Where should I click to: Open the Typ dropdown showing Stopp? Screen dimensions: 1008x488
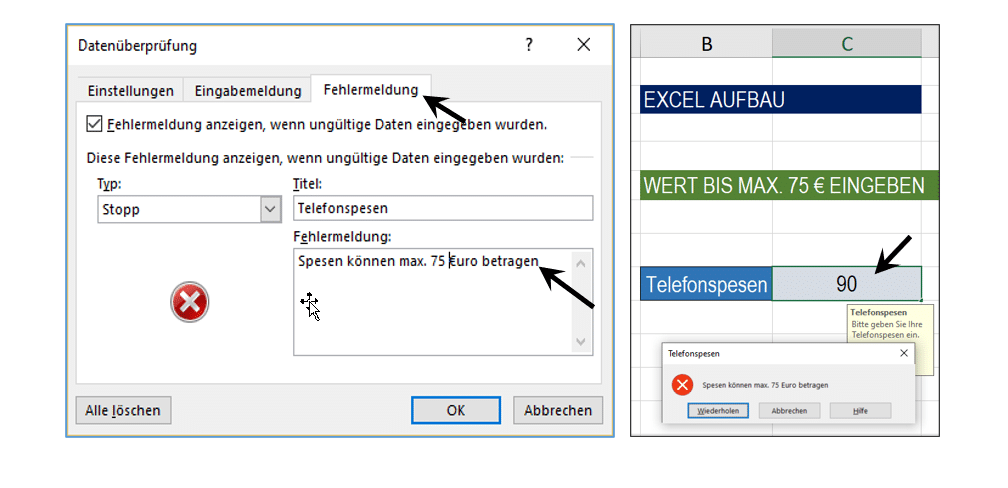tap(189, 210)
